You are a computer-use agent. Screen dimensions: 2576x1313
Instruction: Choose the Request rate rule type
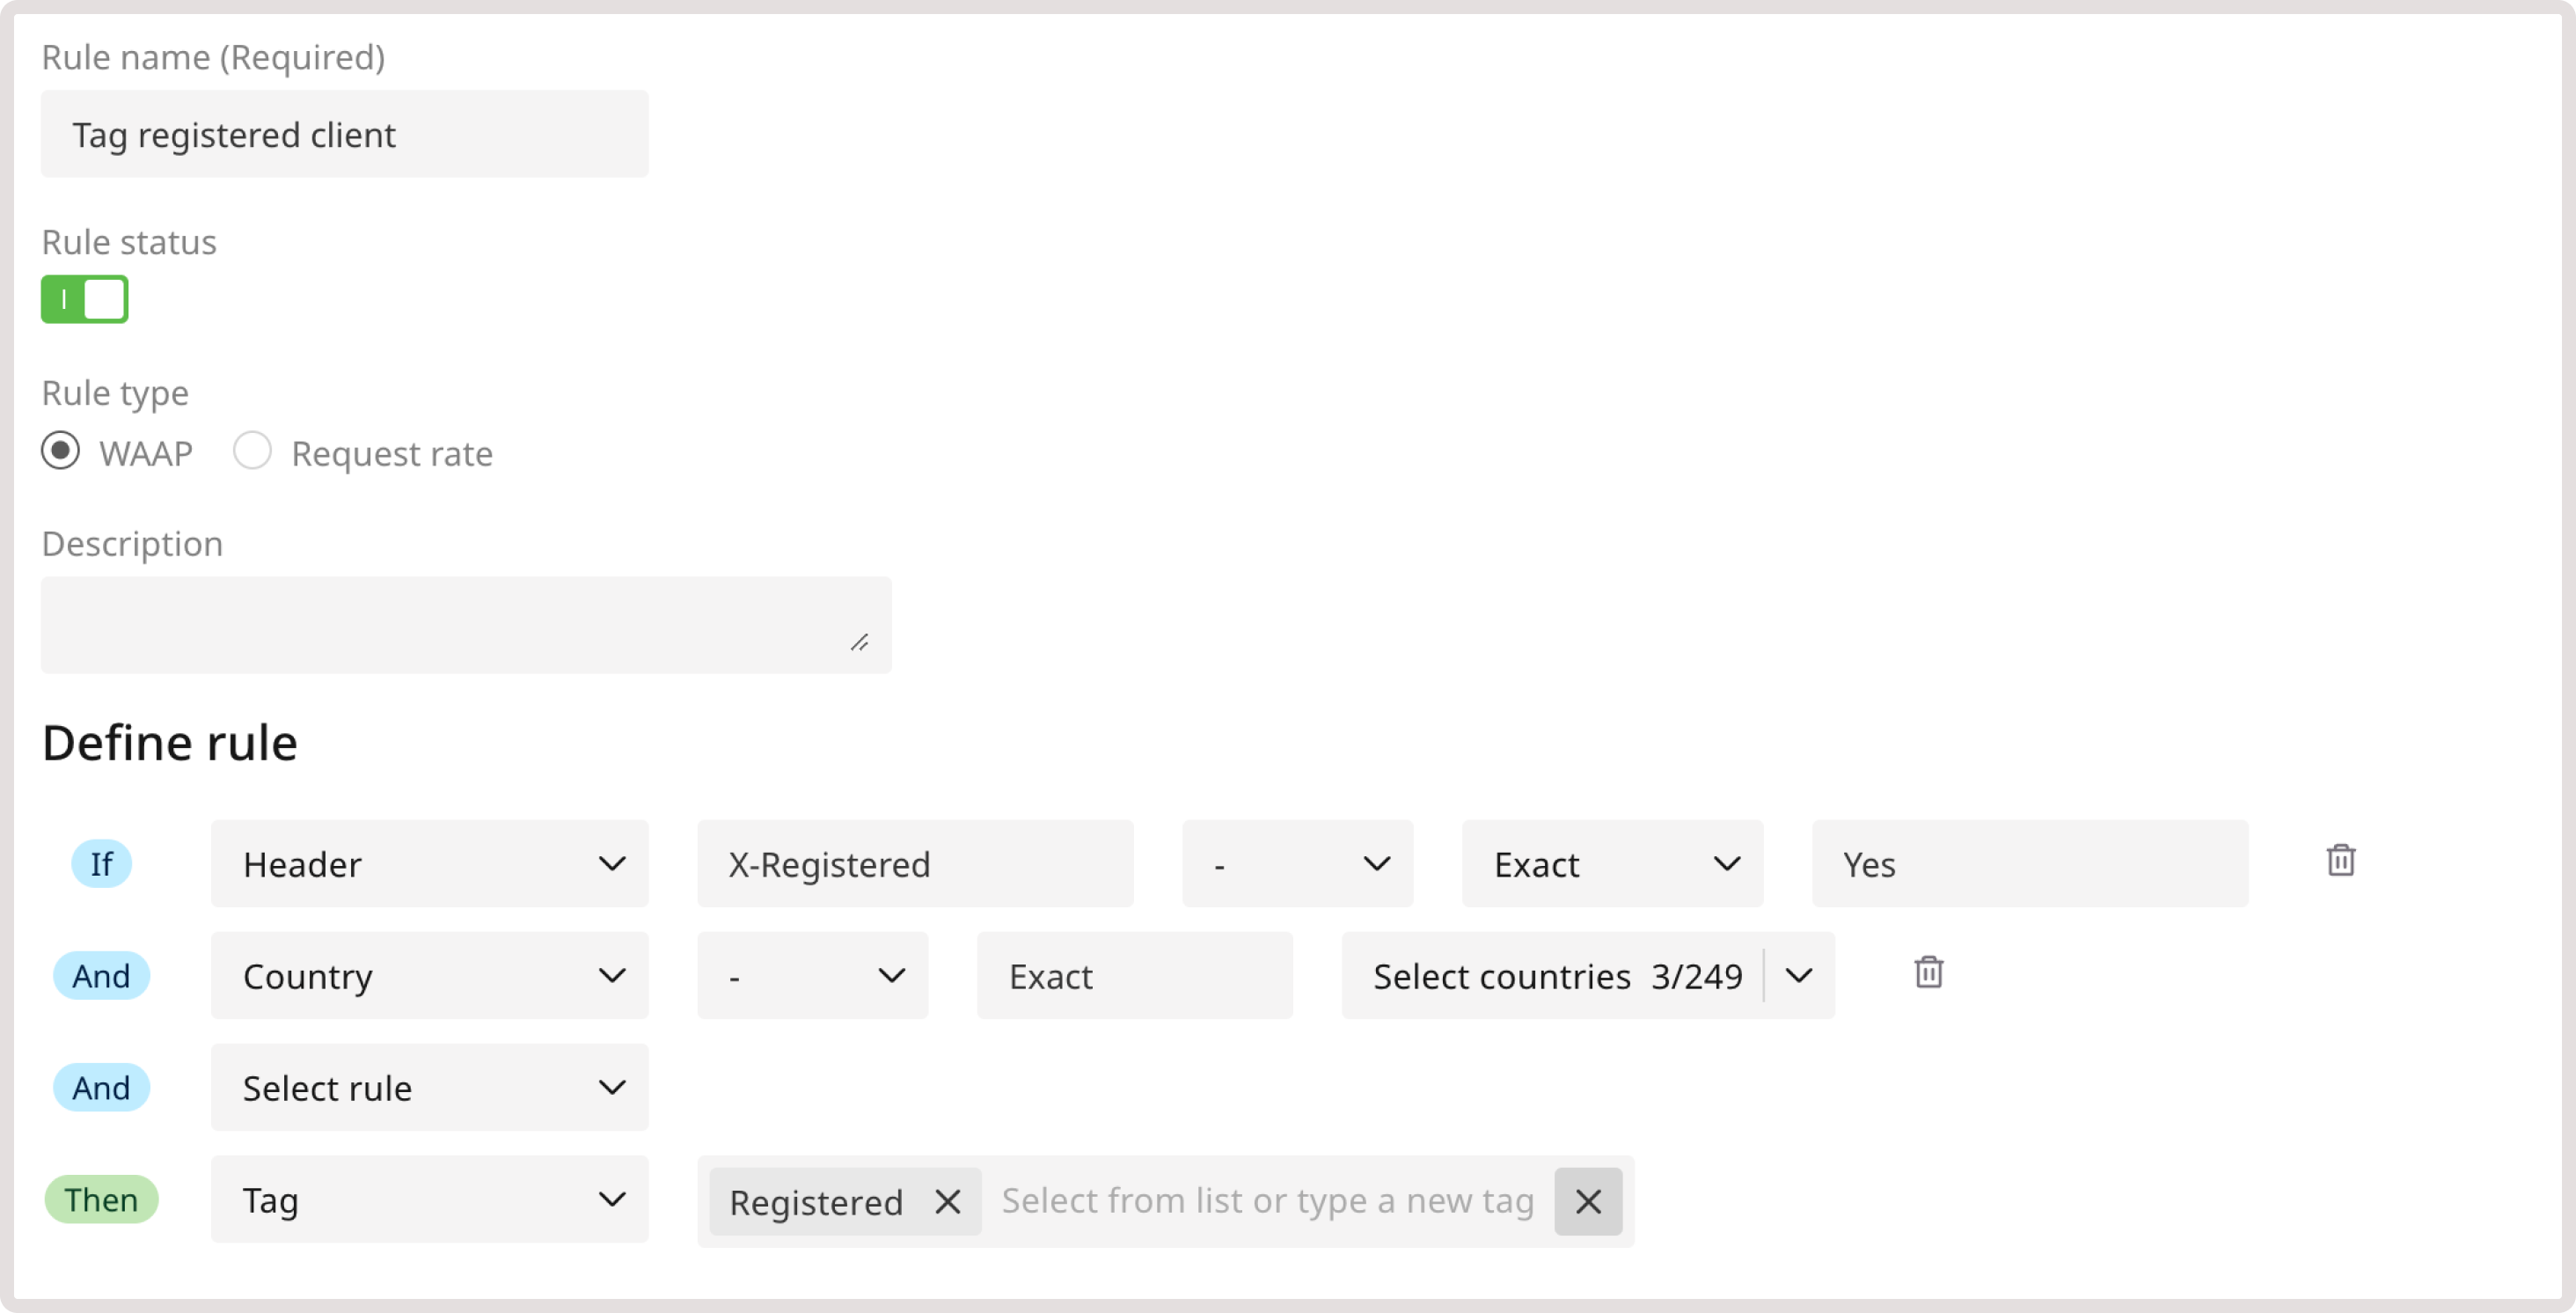pyautogui.click(x=253, y=451)
